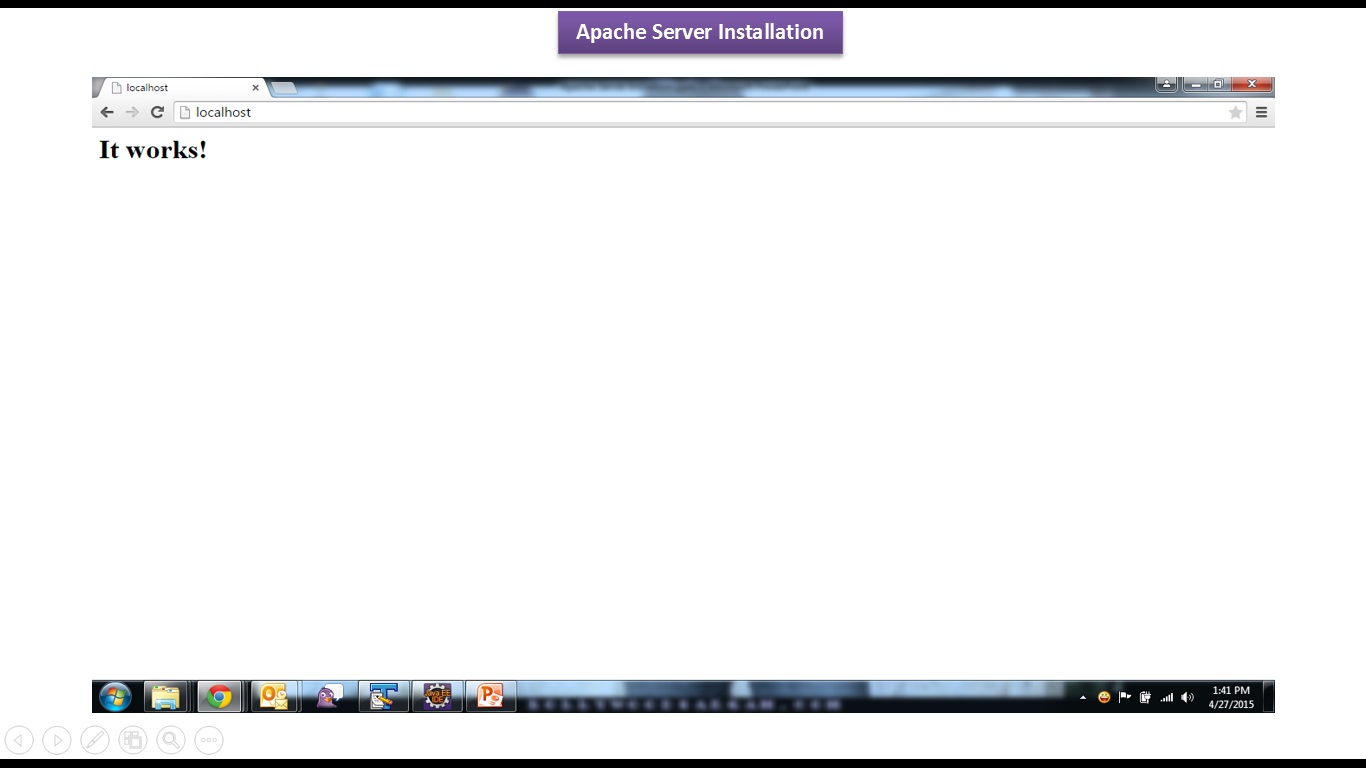The image size is (1366, 768).
Task: Click the Apache Server Installation title box
Action: [x=700, y=32]
